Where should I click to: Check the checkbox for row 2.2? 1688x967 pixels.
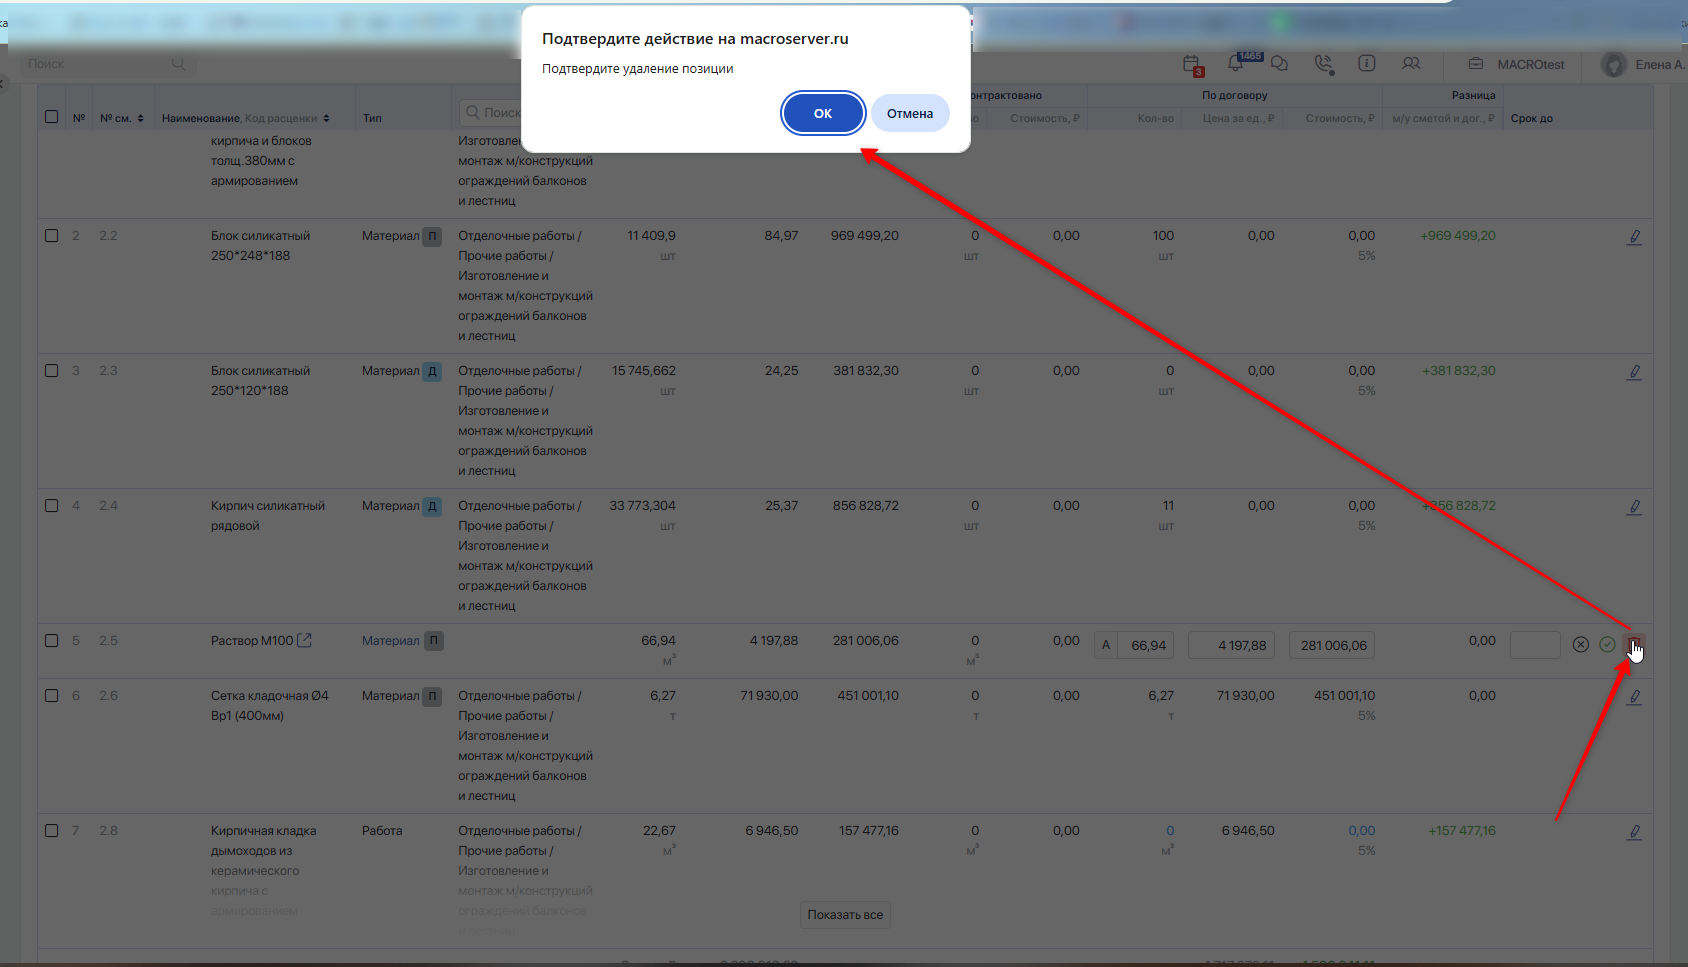(x=52, y=236)
